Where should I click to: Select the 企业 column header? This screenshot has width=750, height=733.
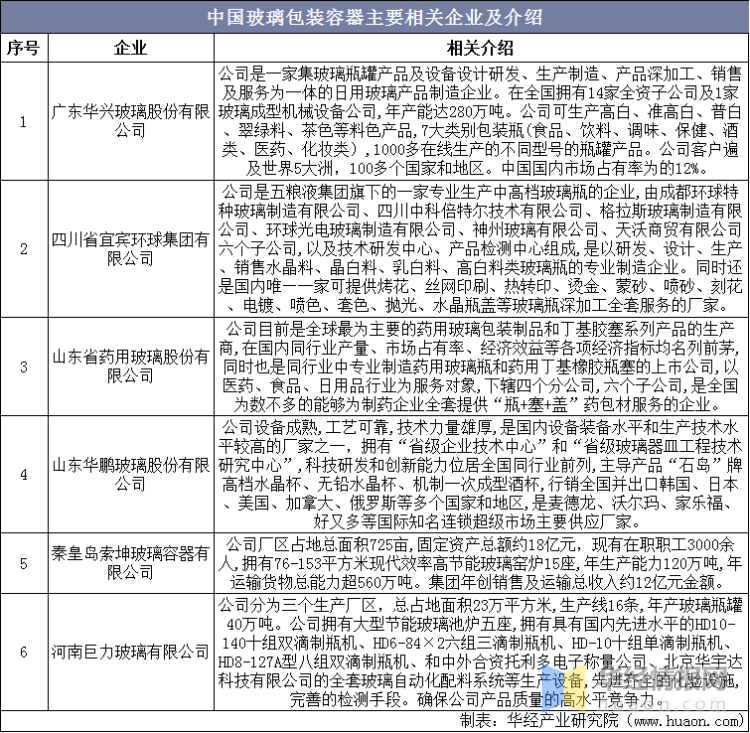pos(131,48)
